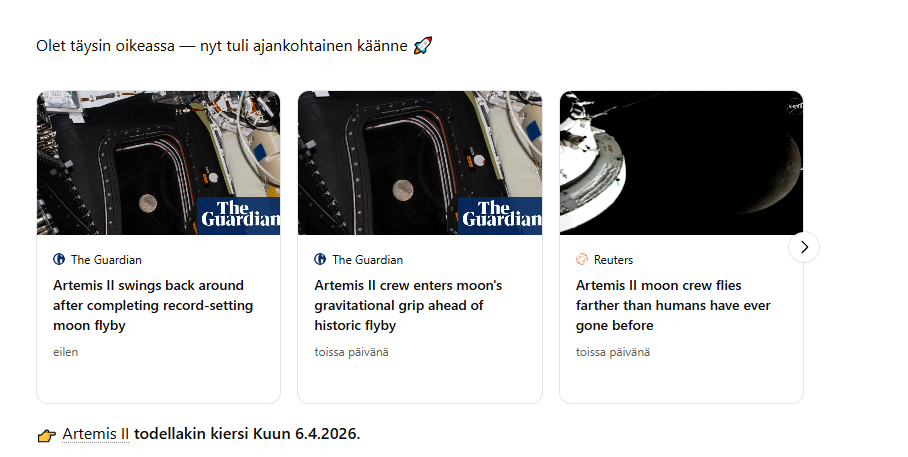Click 'toissa päivänä' timestamp on Reuters card

613,352
